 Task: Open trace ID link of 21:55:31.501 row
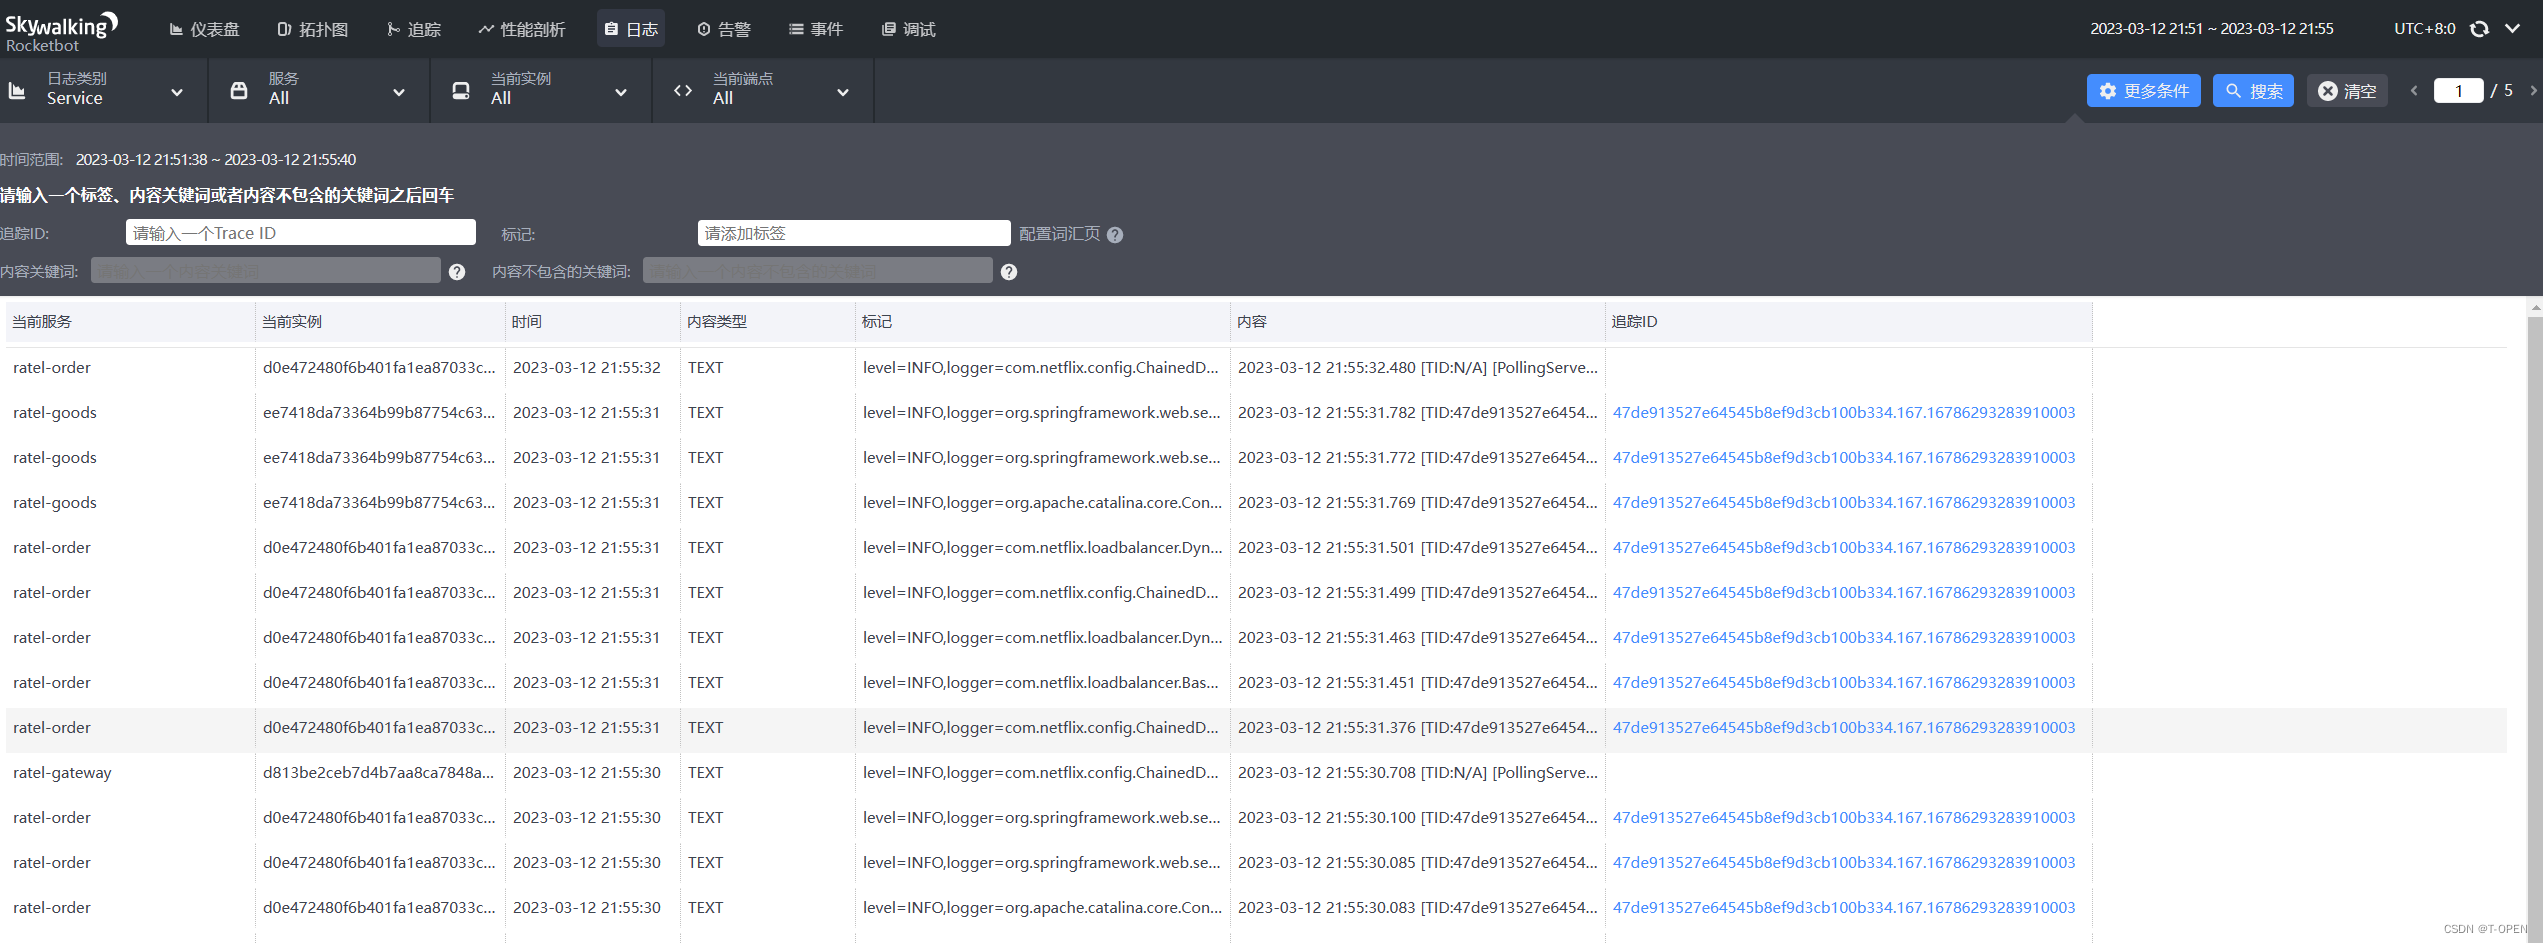(1844, 548)
